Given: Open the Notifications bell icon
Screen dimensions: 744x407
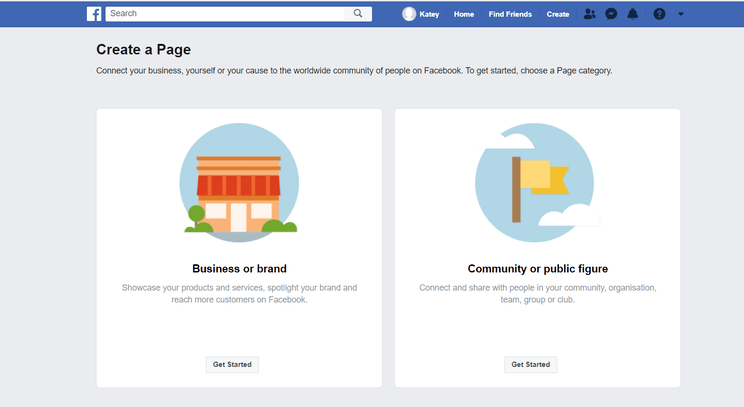Looking at the screenshot, I should [x=632, y=14].
